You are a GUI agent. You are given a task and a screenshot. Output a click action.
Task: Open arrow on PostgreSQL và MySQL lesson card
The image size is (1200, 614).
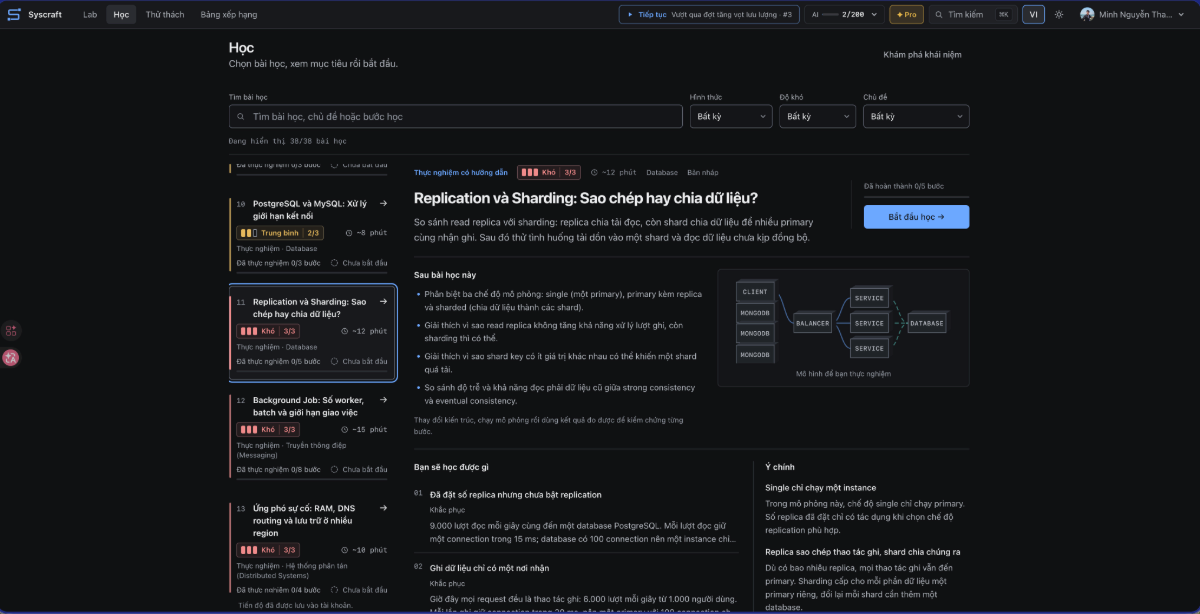pyautogui.click(x=383, y=203)
